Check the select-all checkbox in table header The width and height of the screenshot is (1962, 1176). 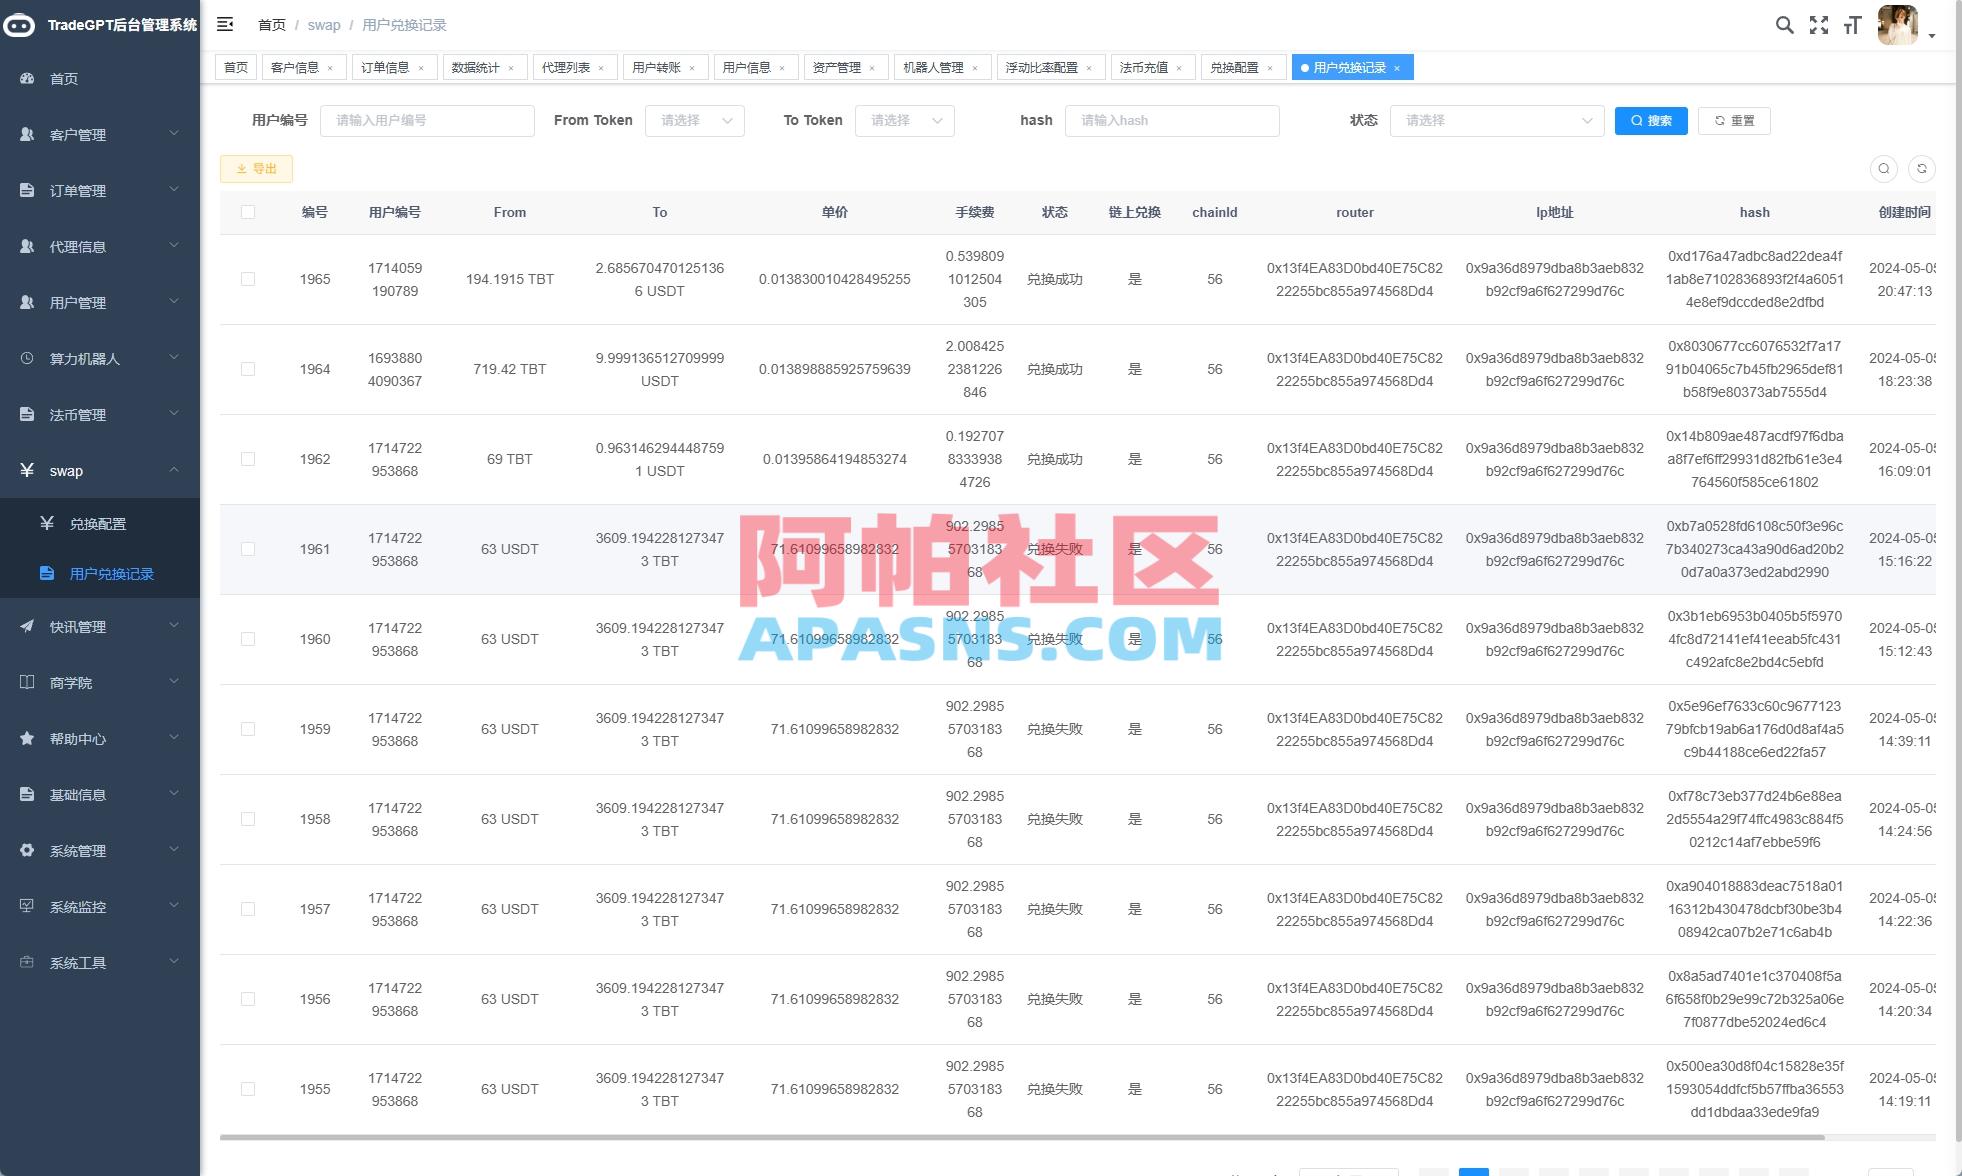pos(248,212)
